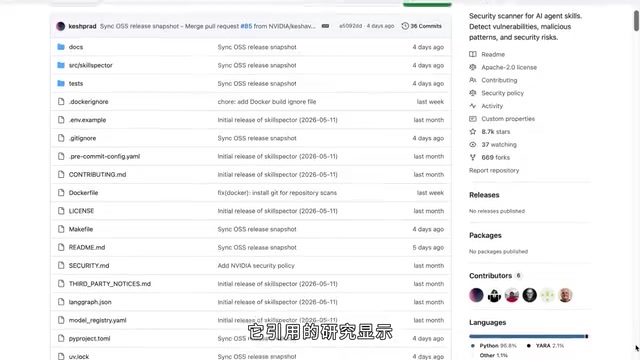This screenshot has height=360, width=640.
Task: Click the Python language entry
Action: (494, 346)
